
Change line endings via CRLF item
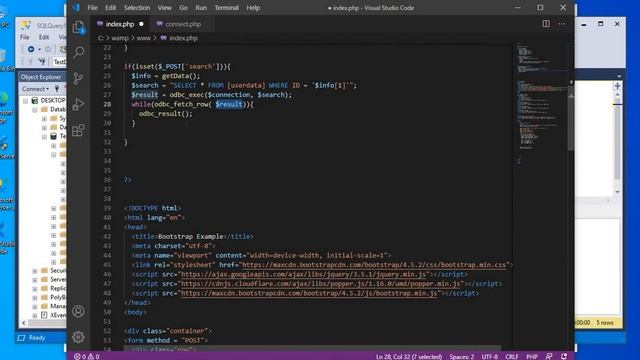pyautogui.click(x=512, y=356)
